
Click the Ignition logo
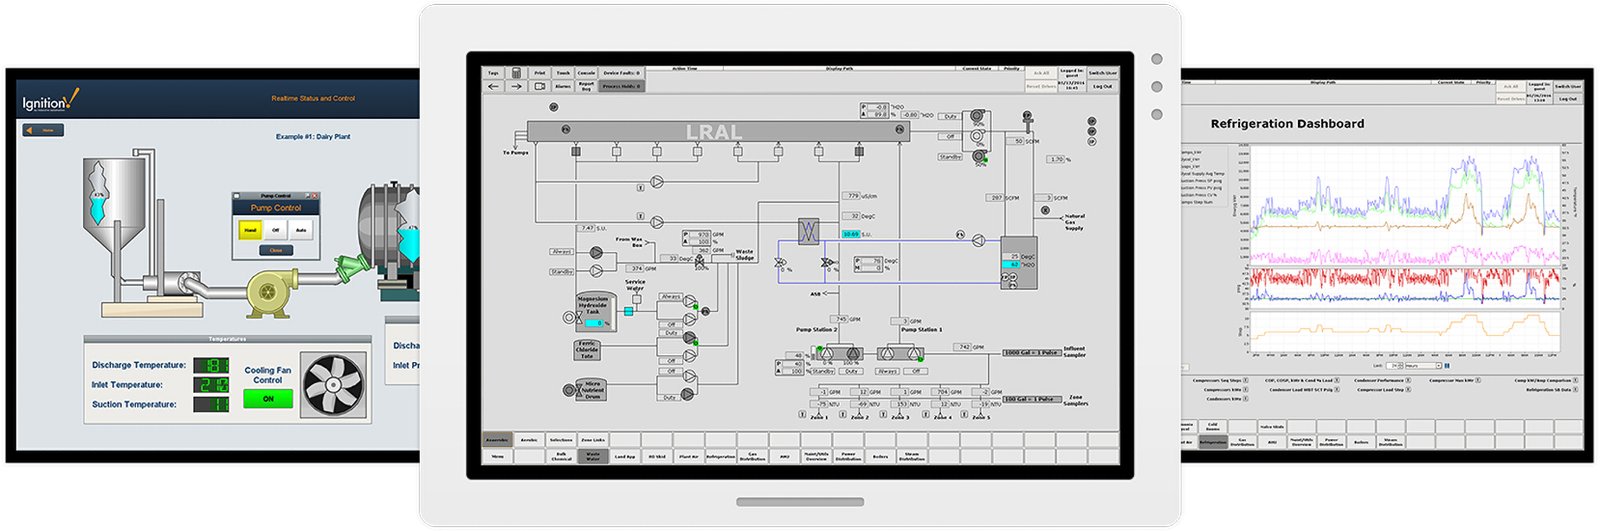(49, 101)
